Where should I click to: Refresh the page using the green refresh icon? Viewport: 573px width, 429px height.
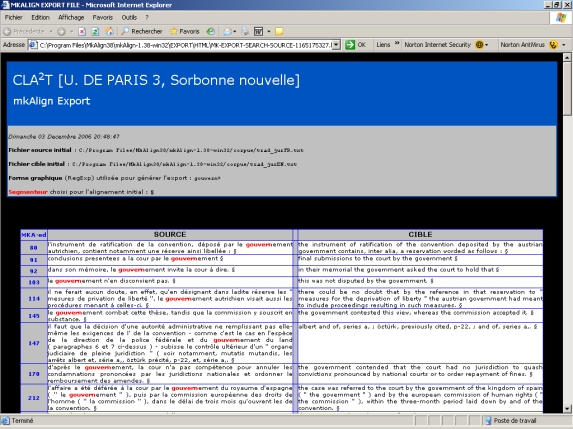coord(95,31)
